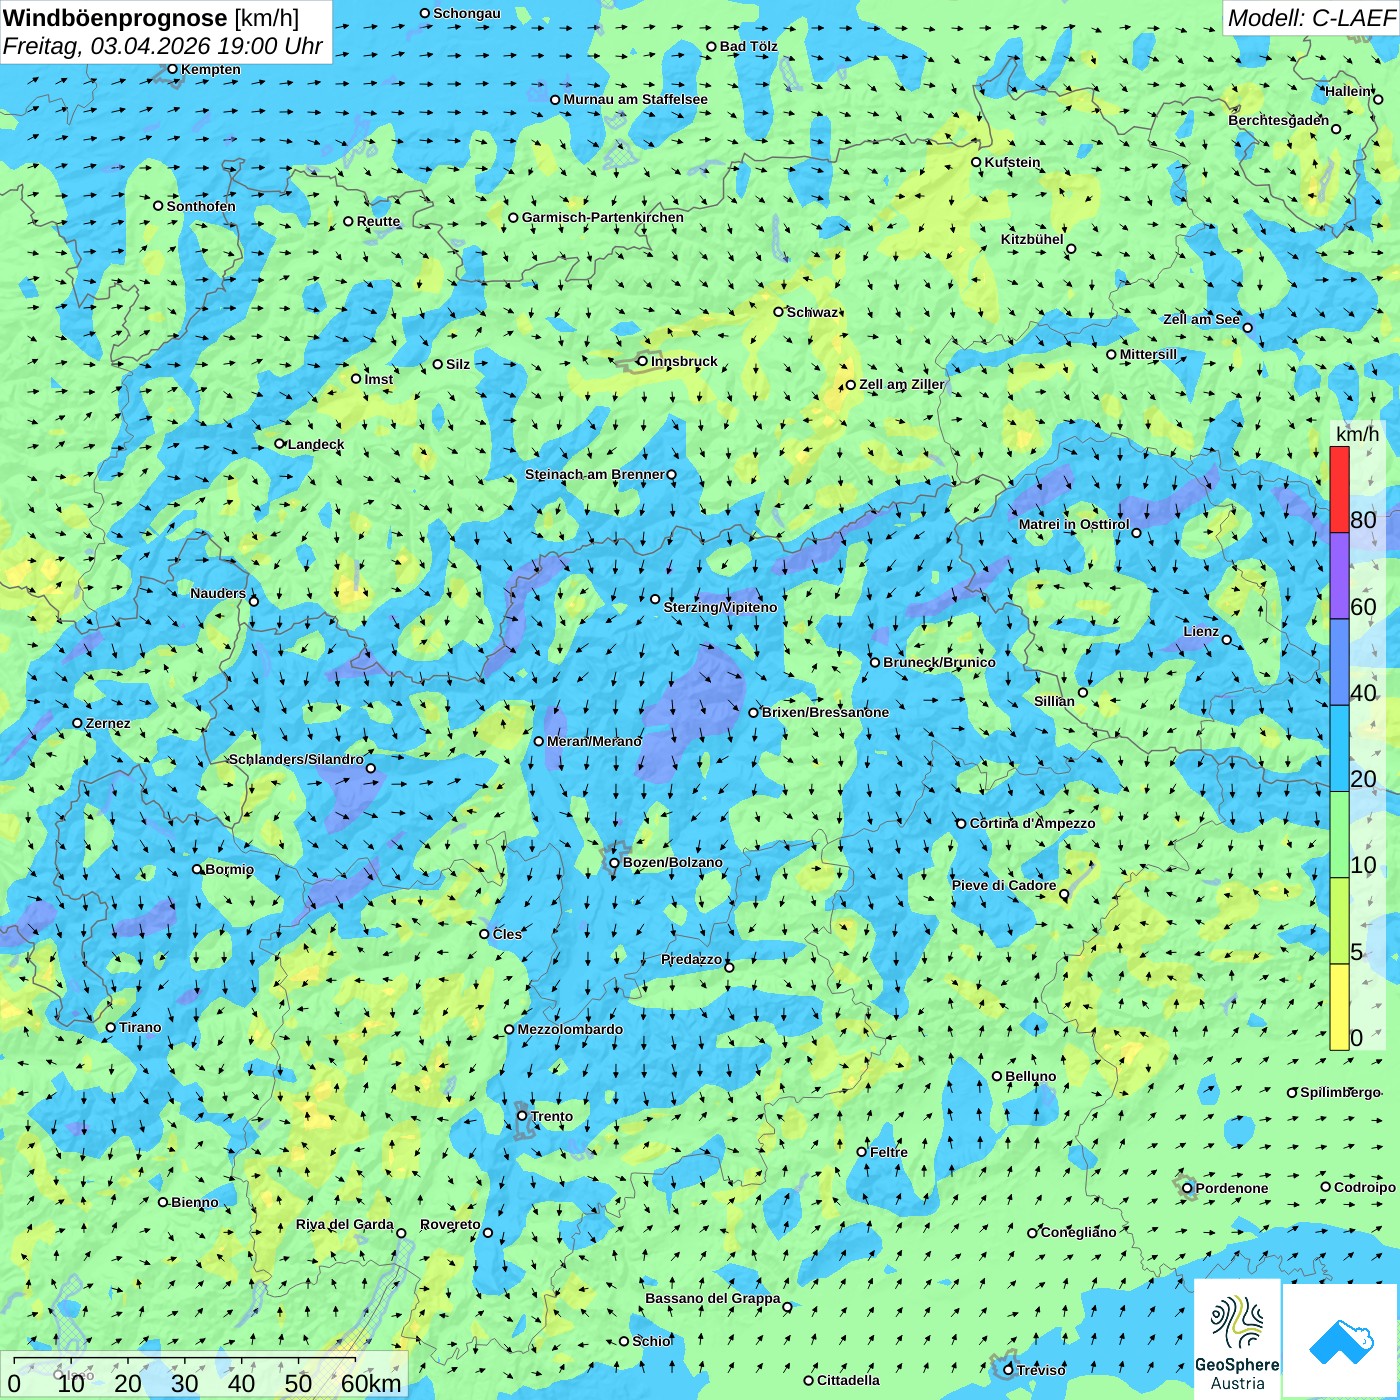Click the Innsbruck city label
Viewport: 1400px width, 1400px height.
(684, 361)
